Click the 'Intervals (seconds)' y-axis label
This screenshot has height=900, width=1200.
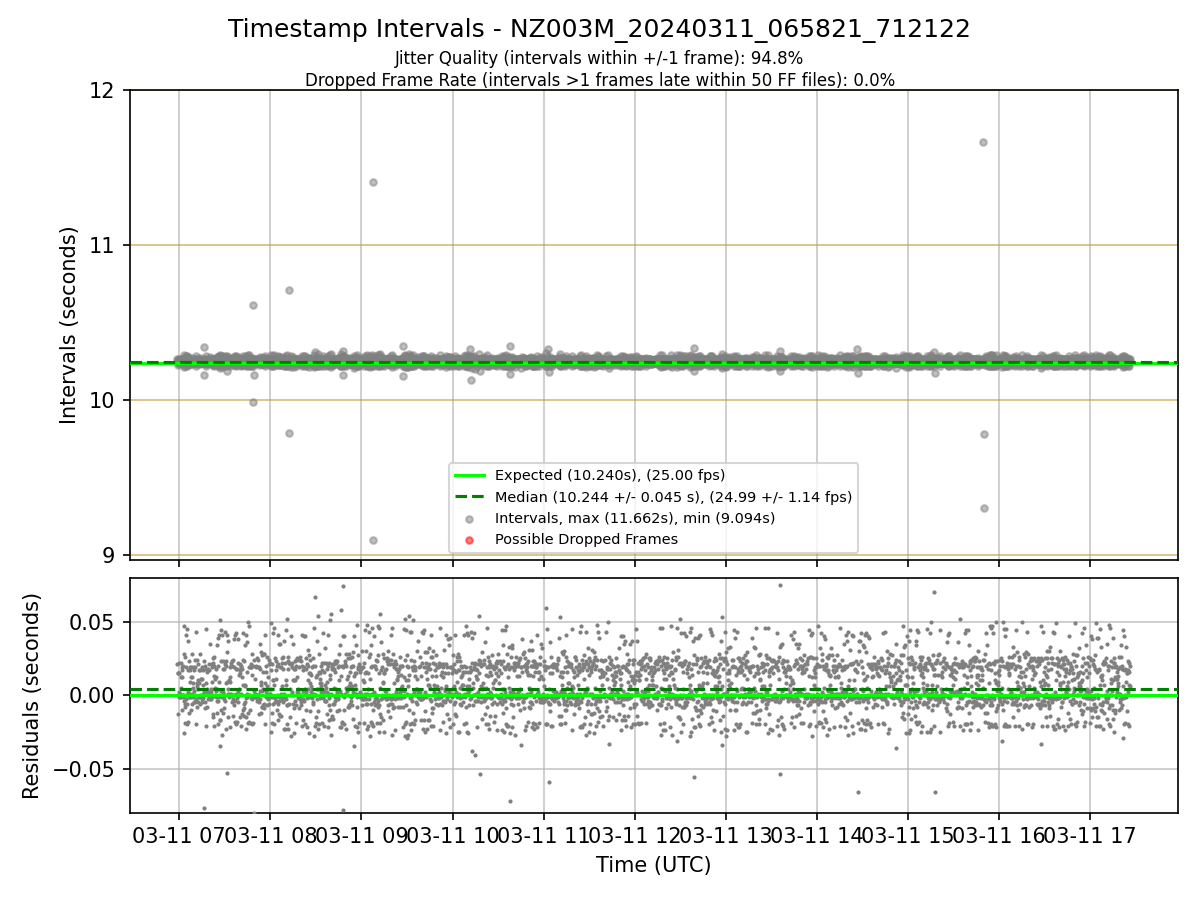[x=68, y=325]
